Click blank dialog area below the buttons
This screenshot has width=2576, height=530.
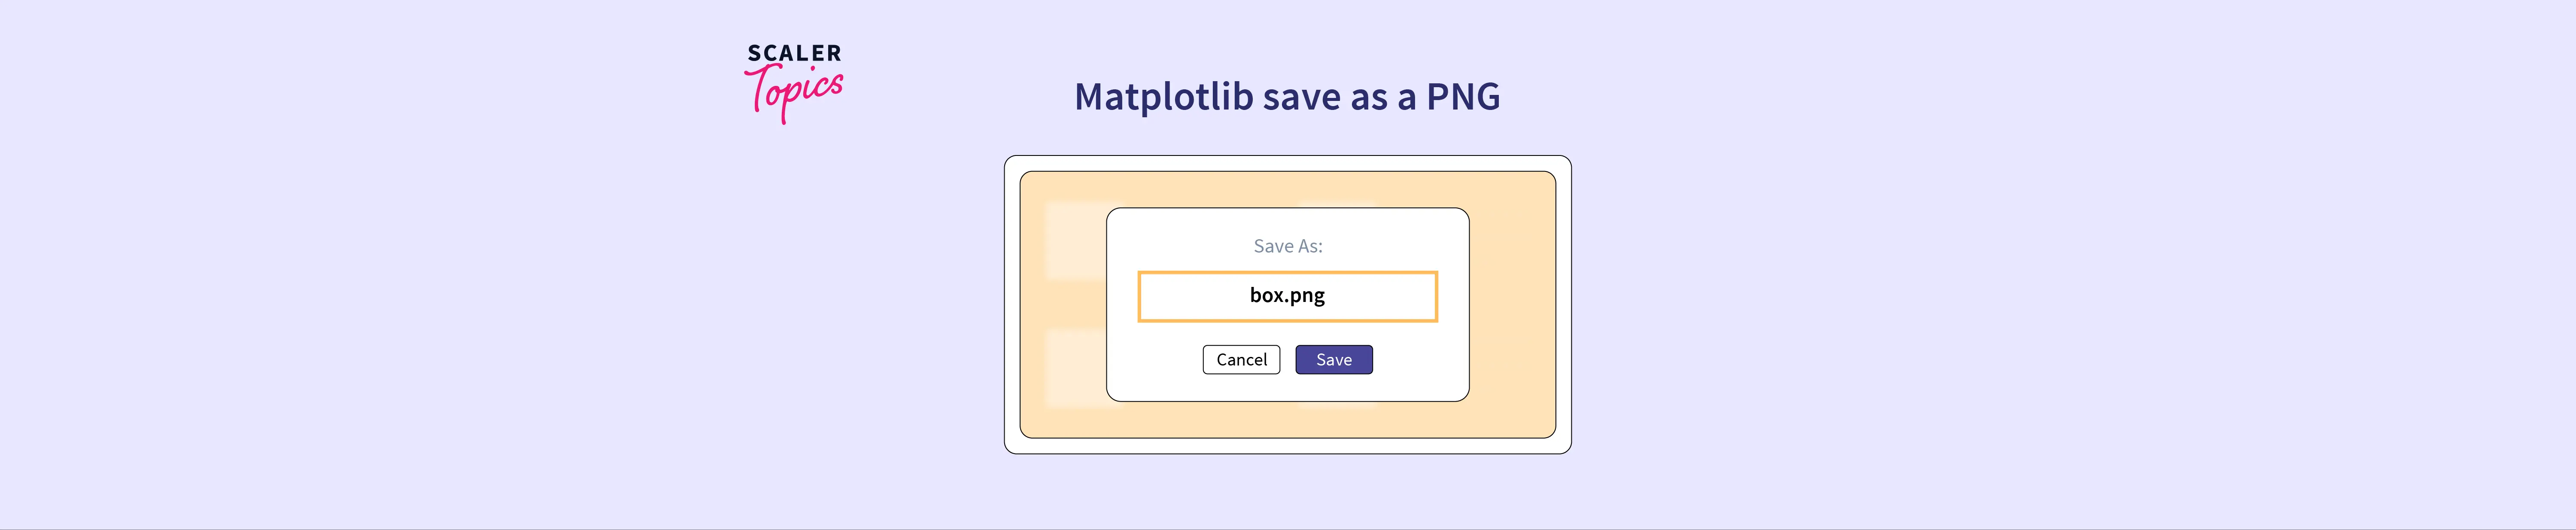[1287, 388]
